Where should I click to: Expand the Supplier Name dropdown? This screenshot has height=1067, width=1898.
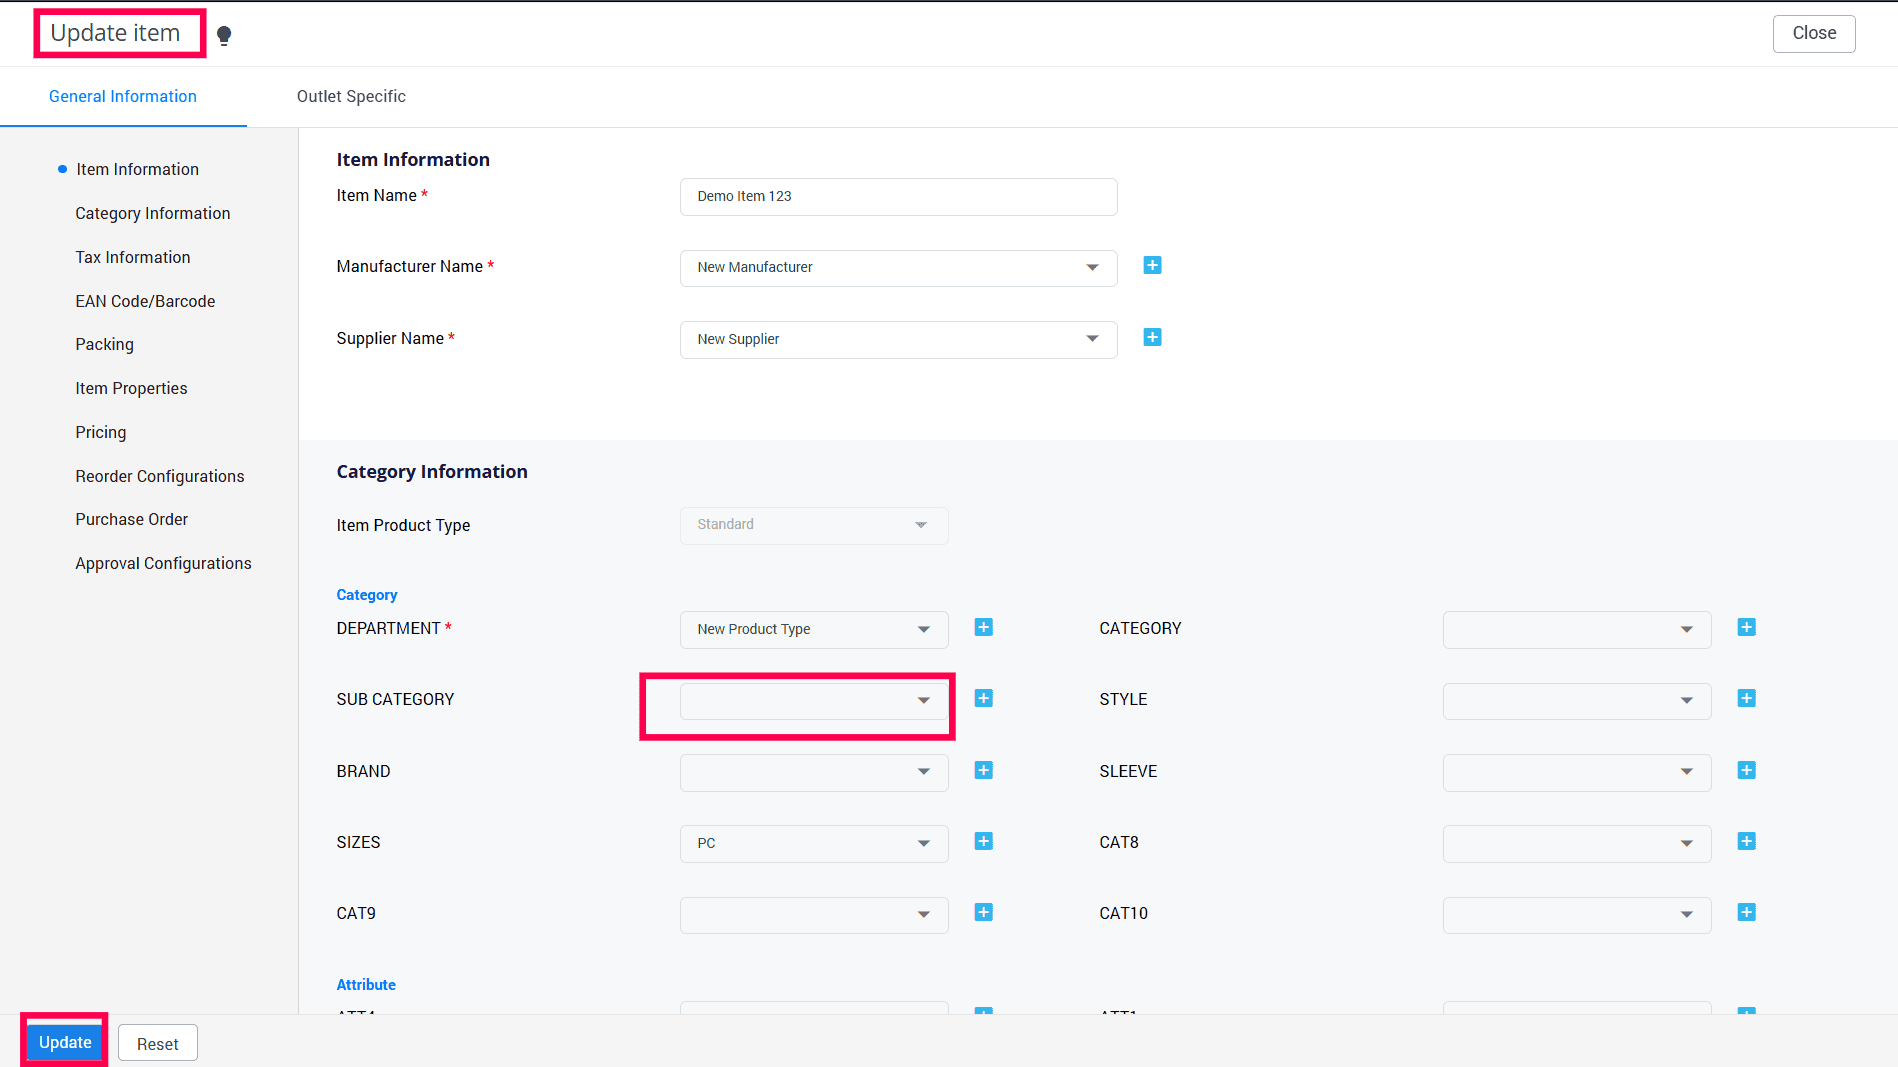tap(898, 340)
